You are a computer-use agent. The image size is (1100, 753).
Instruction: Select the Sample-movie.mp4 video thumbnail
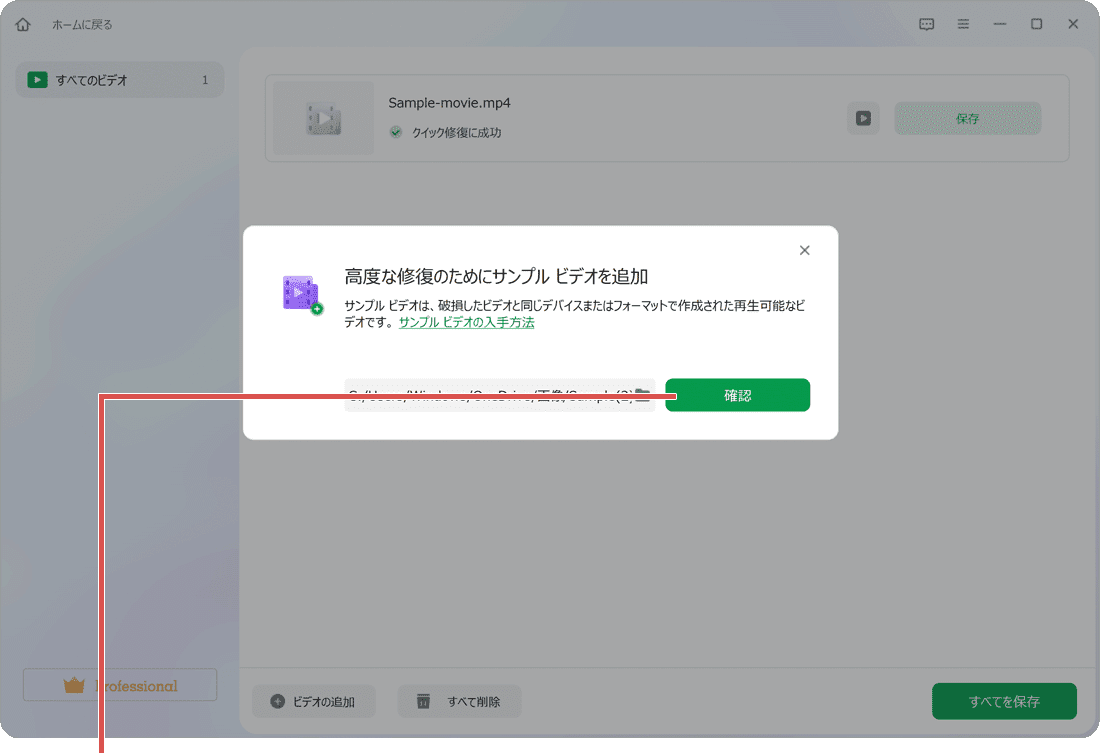[x=322, y=118]
